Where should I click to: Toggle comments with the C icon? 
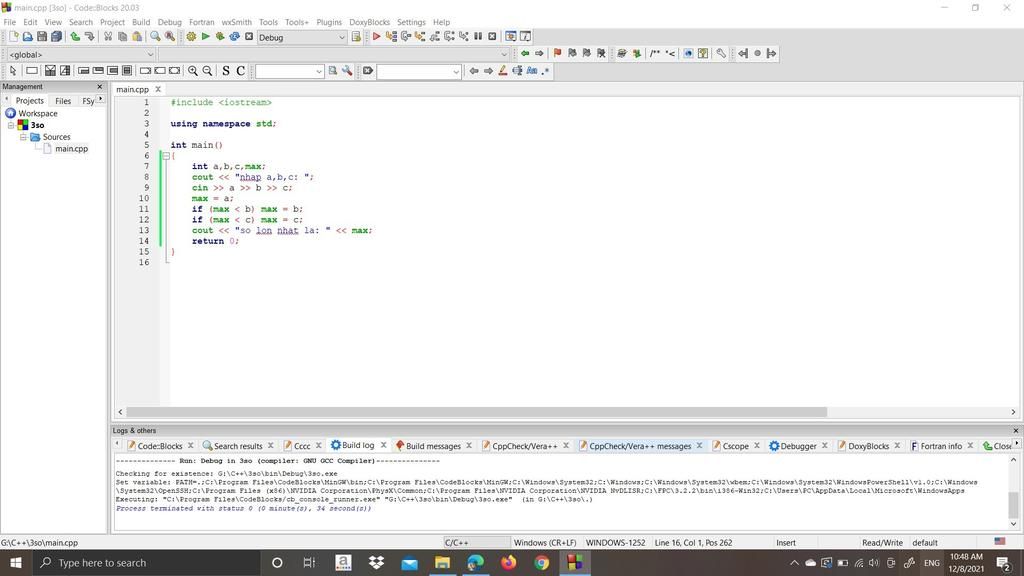[x=240, y=71]
